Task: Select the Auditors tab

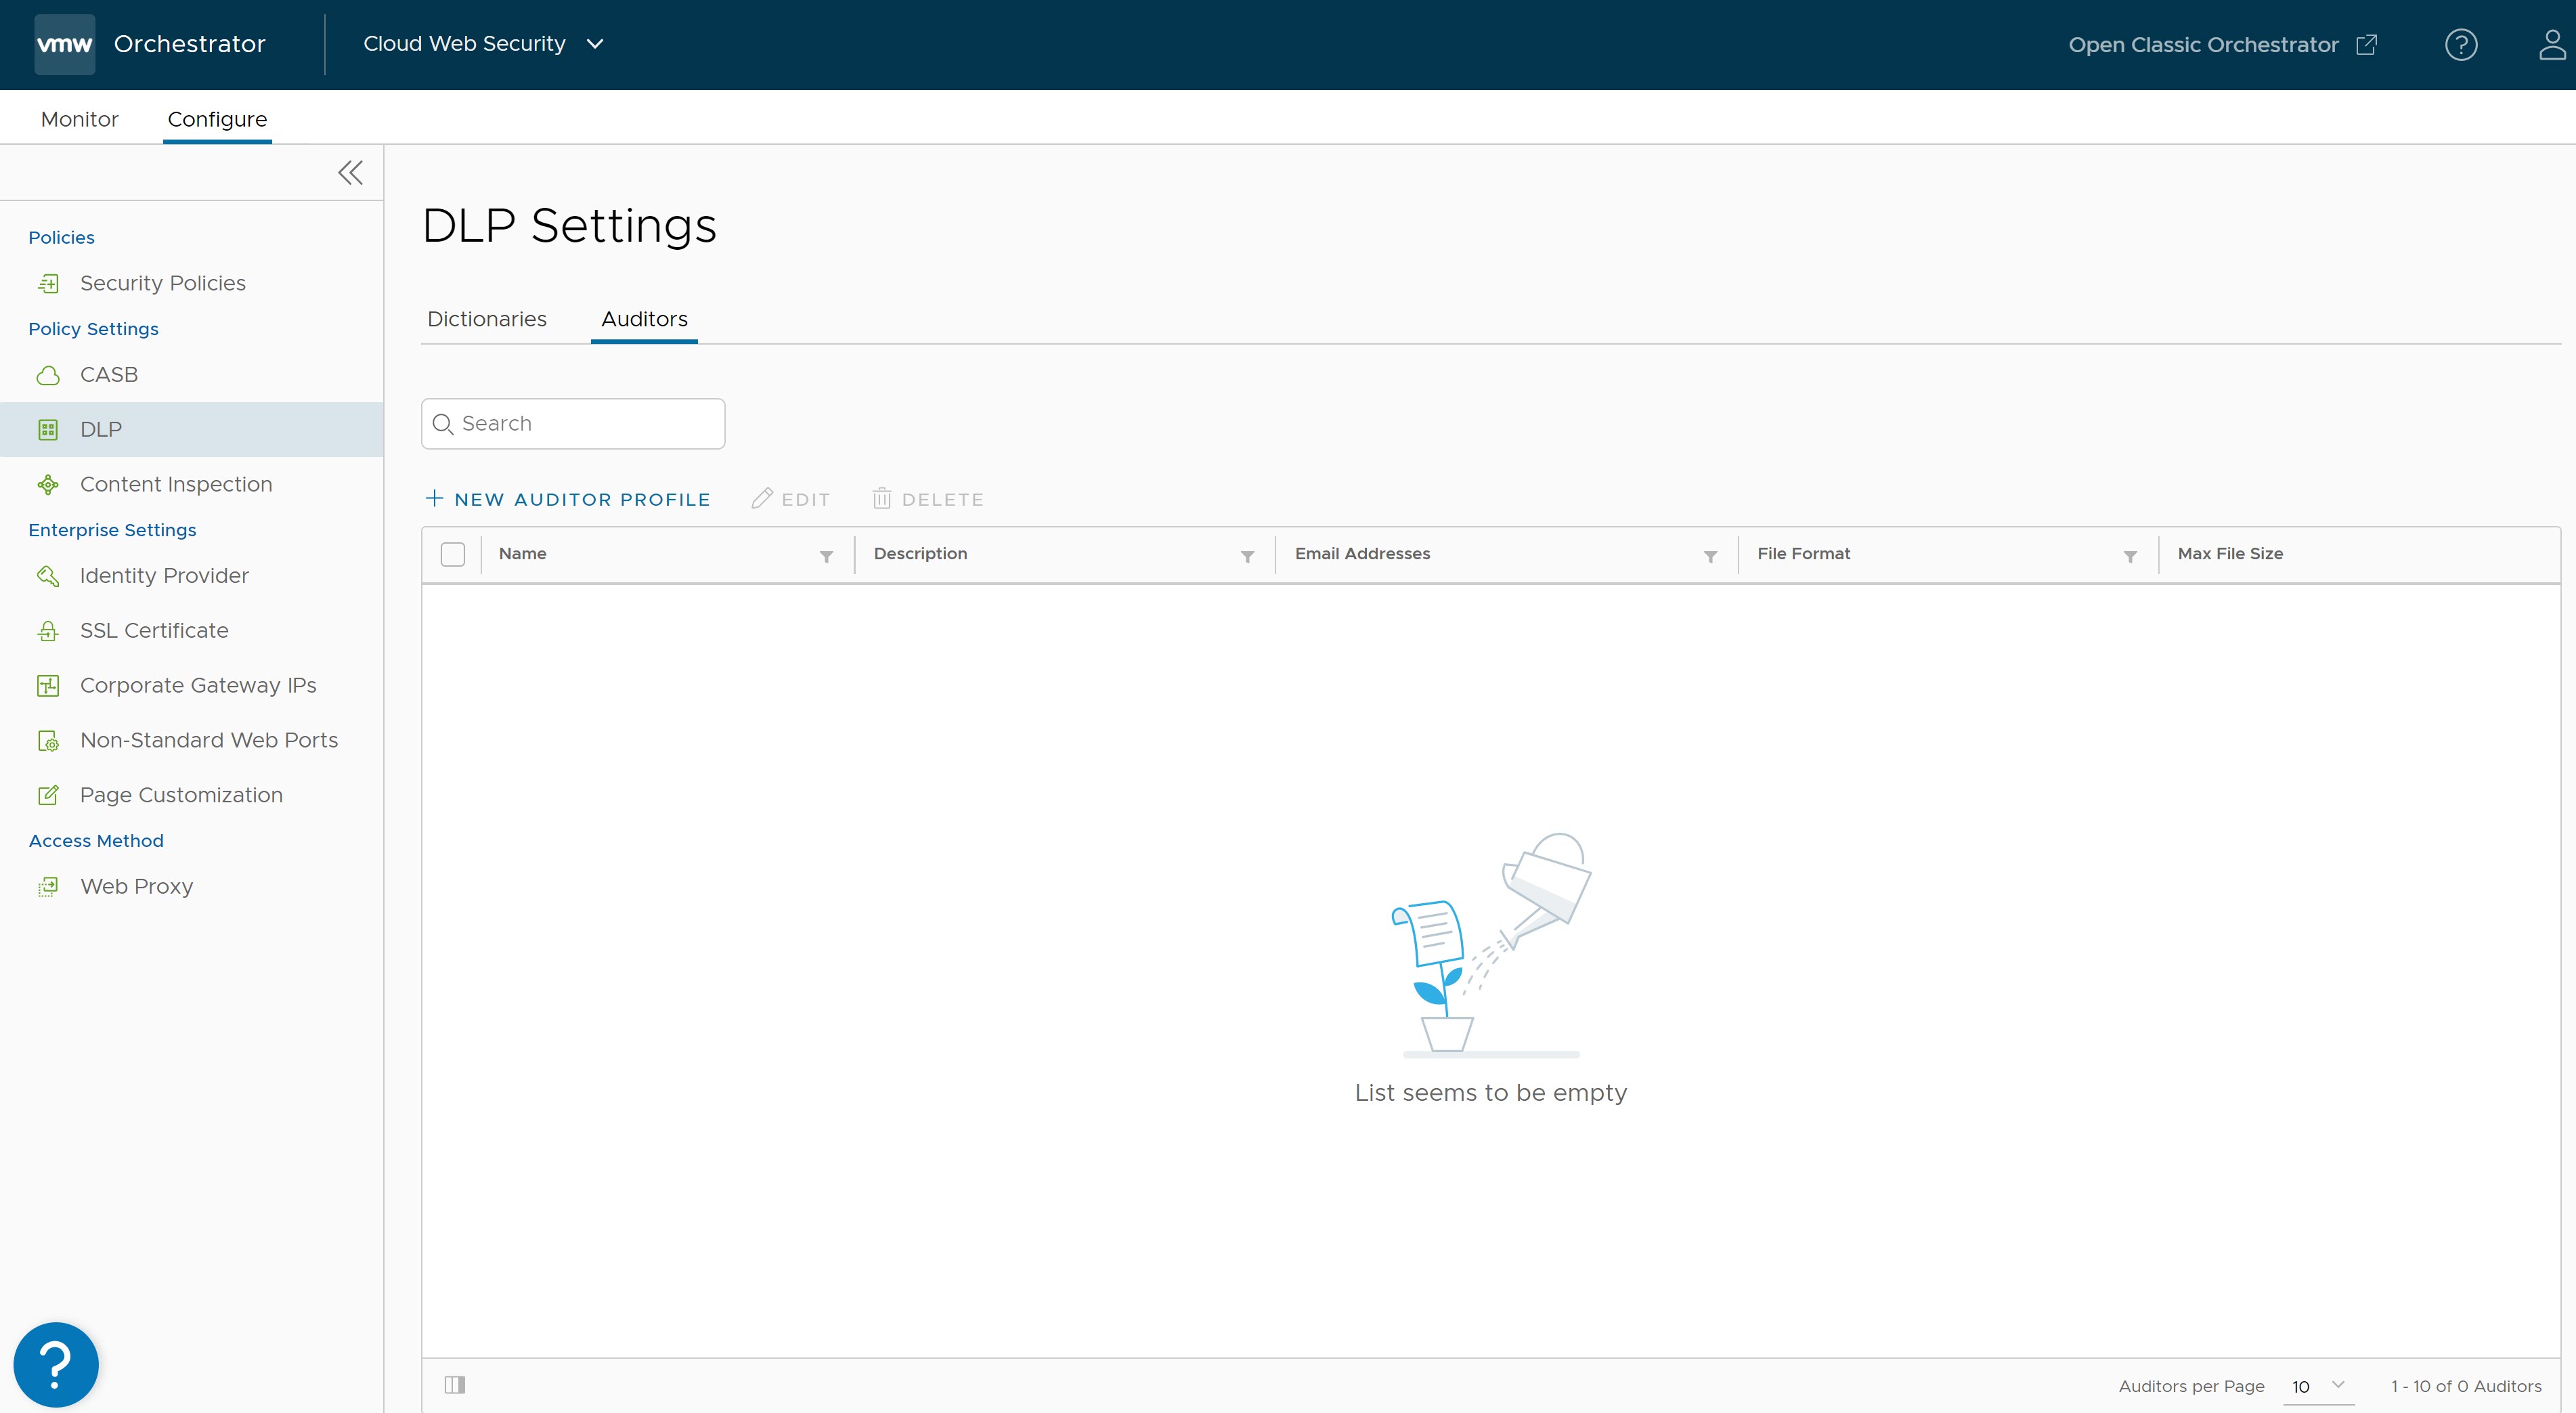Action: point(644,318)
